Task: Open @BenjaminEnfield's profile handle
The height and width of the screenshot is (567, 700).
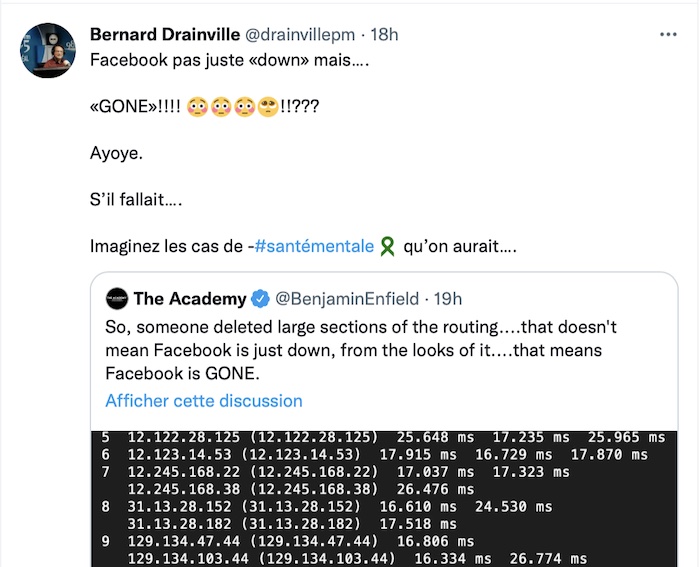Action: pyautogui.click(x=347, y=299)
